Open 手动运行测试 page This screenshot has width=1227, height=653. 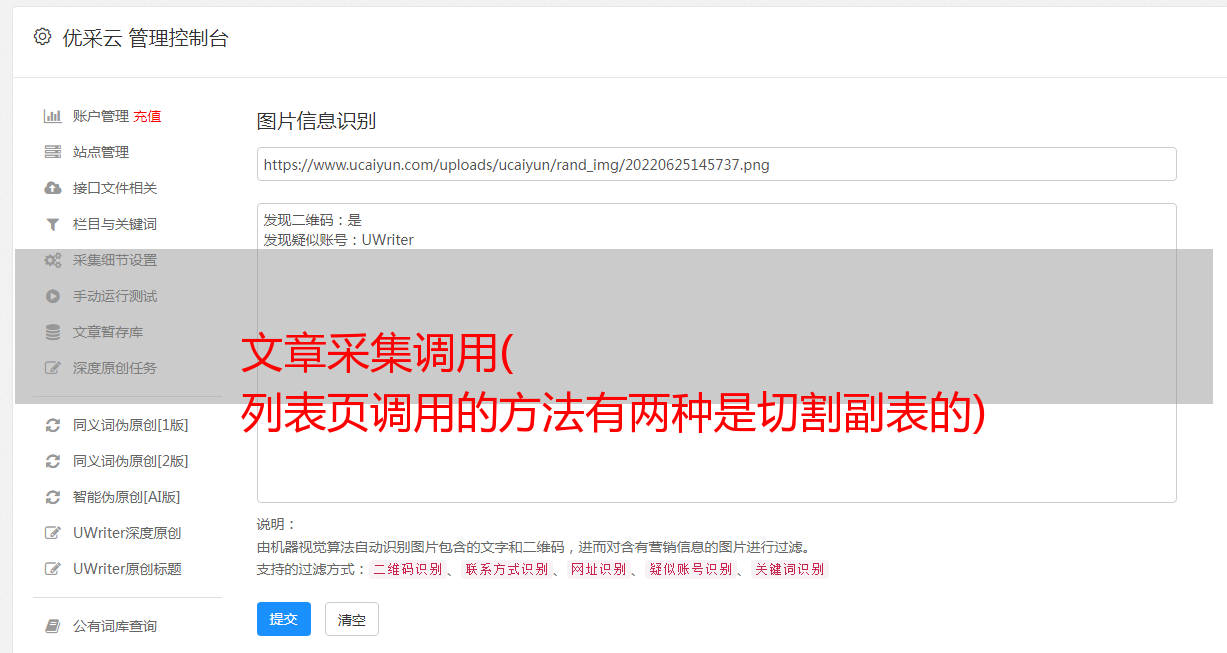coord(115,296)
